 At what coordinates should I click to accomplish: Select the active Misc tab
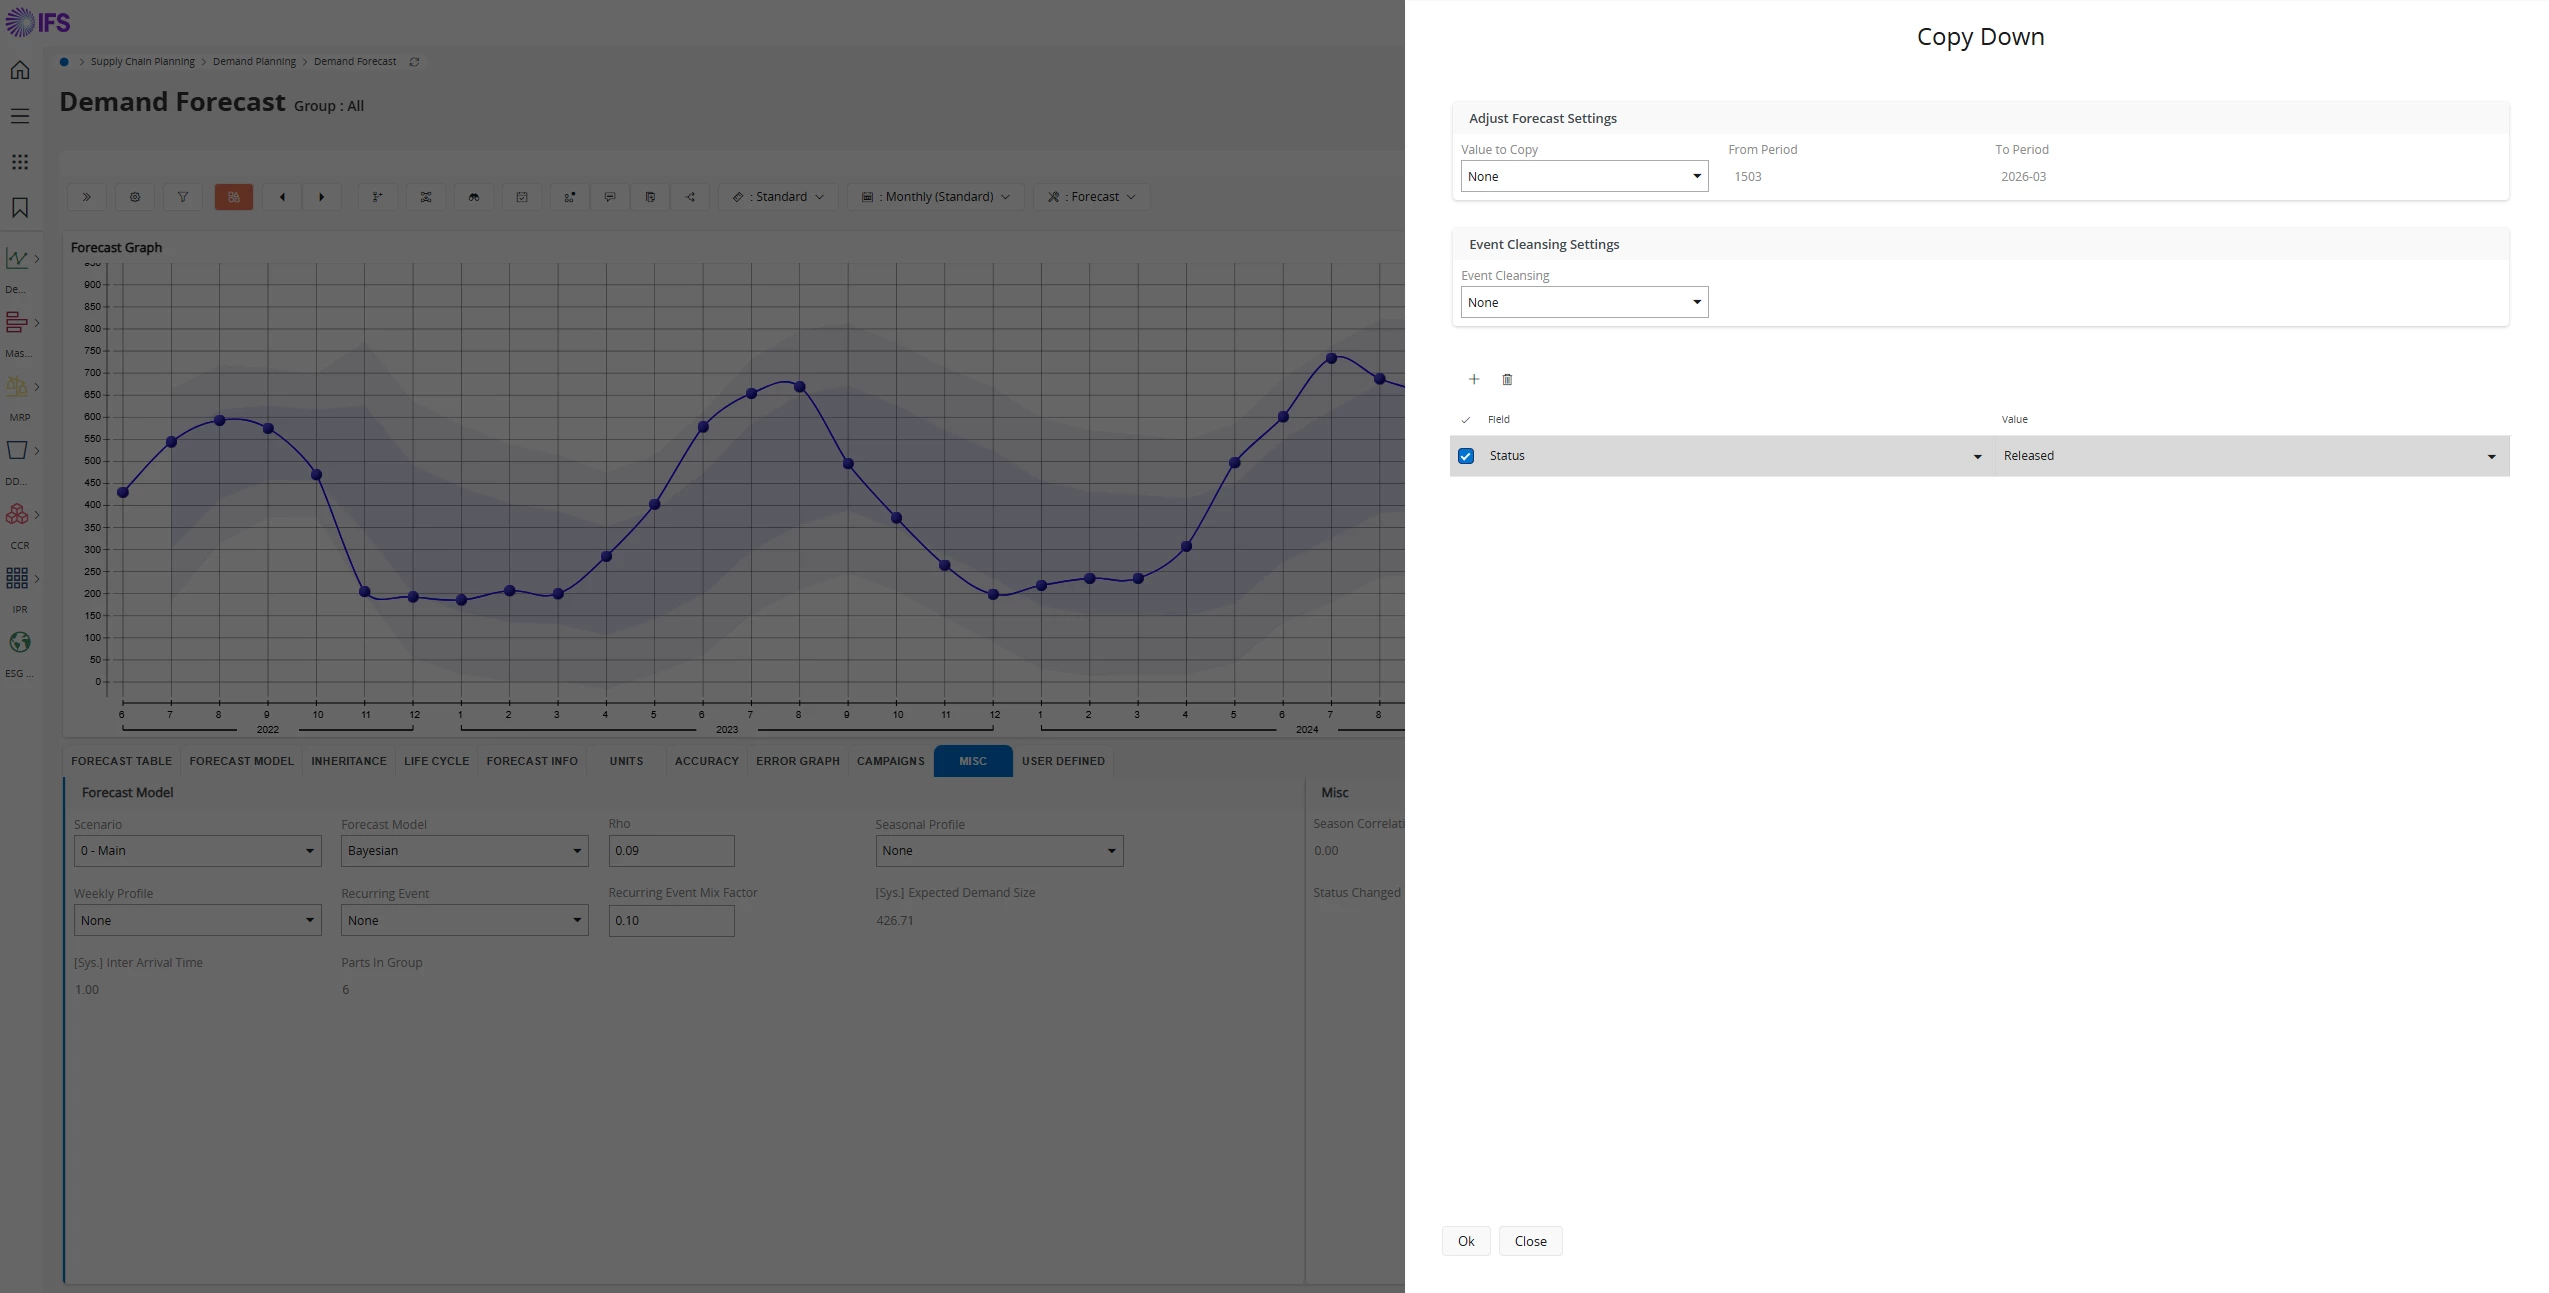[x=973, y=761]
